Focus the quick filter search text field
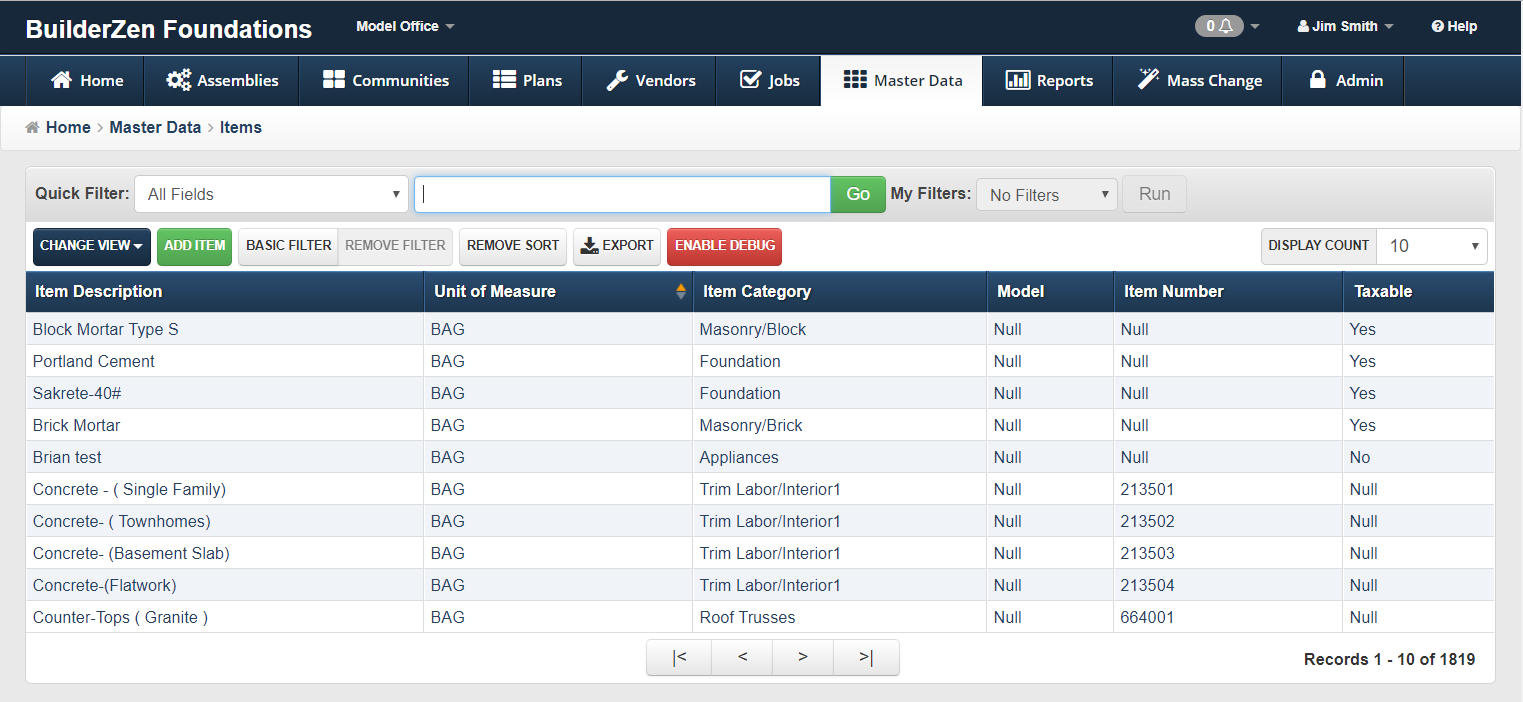The width and height of the screenshot is (1523, 702). pyautogui.click(x=622, y=195)
